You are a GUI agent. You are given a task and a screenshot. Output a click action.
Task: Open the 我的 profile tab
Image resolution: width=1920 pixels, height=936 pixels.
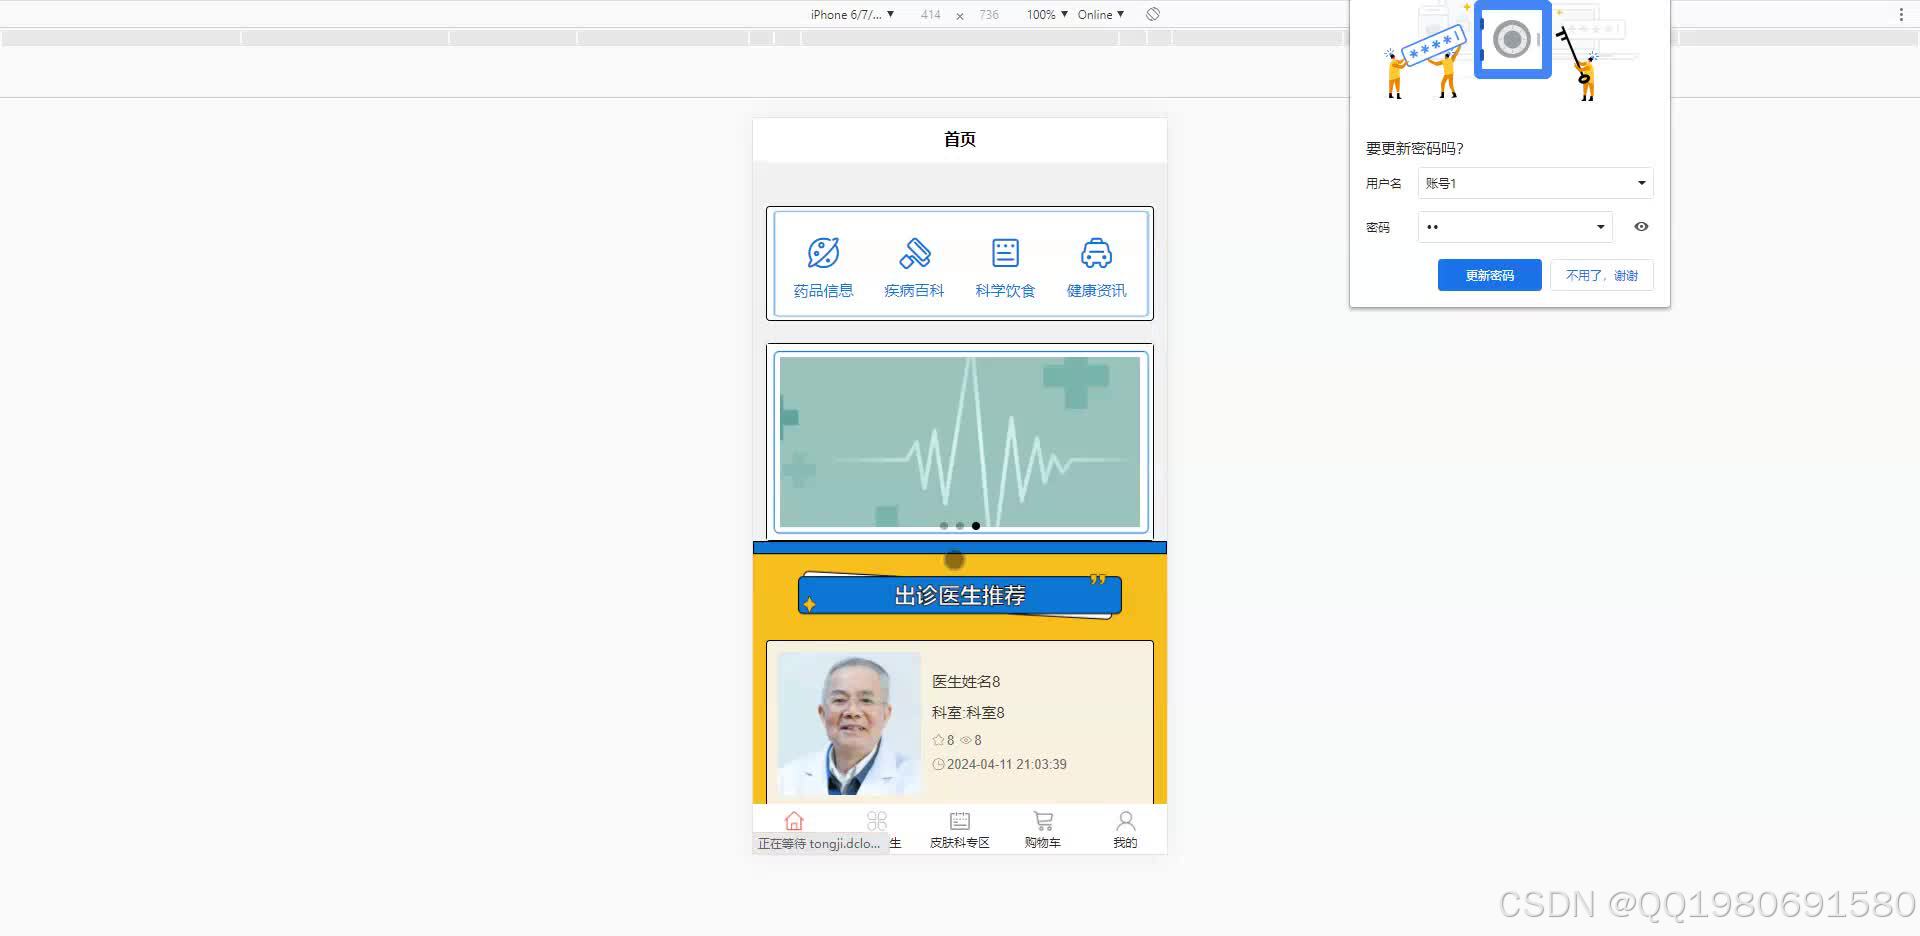[x=1125, y=830]
